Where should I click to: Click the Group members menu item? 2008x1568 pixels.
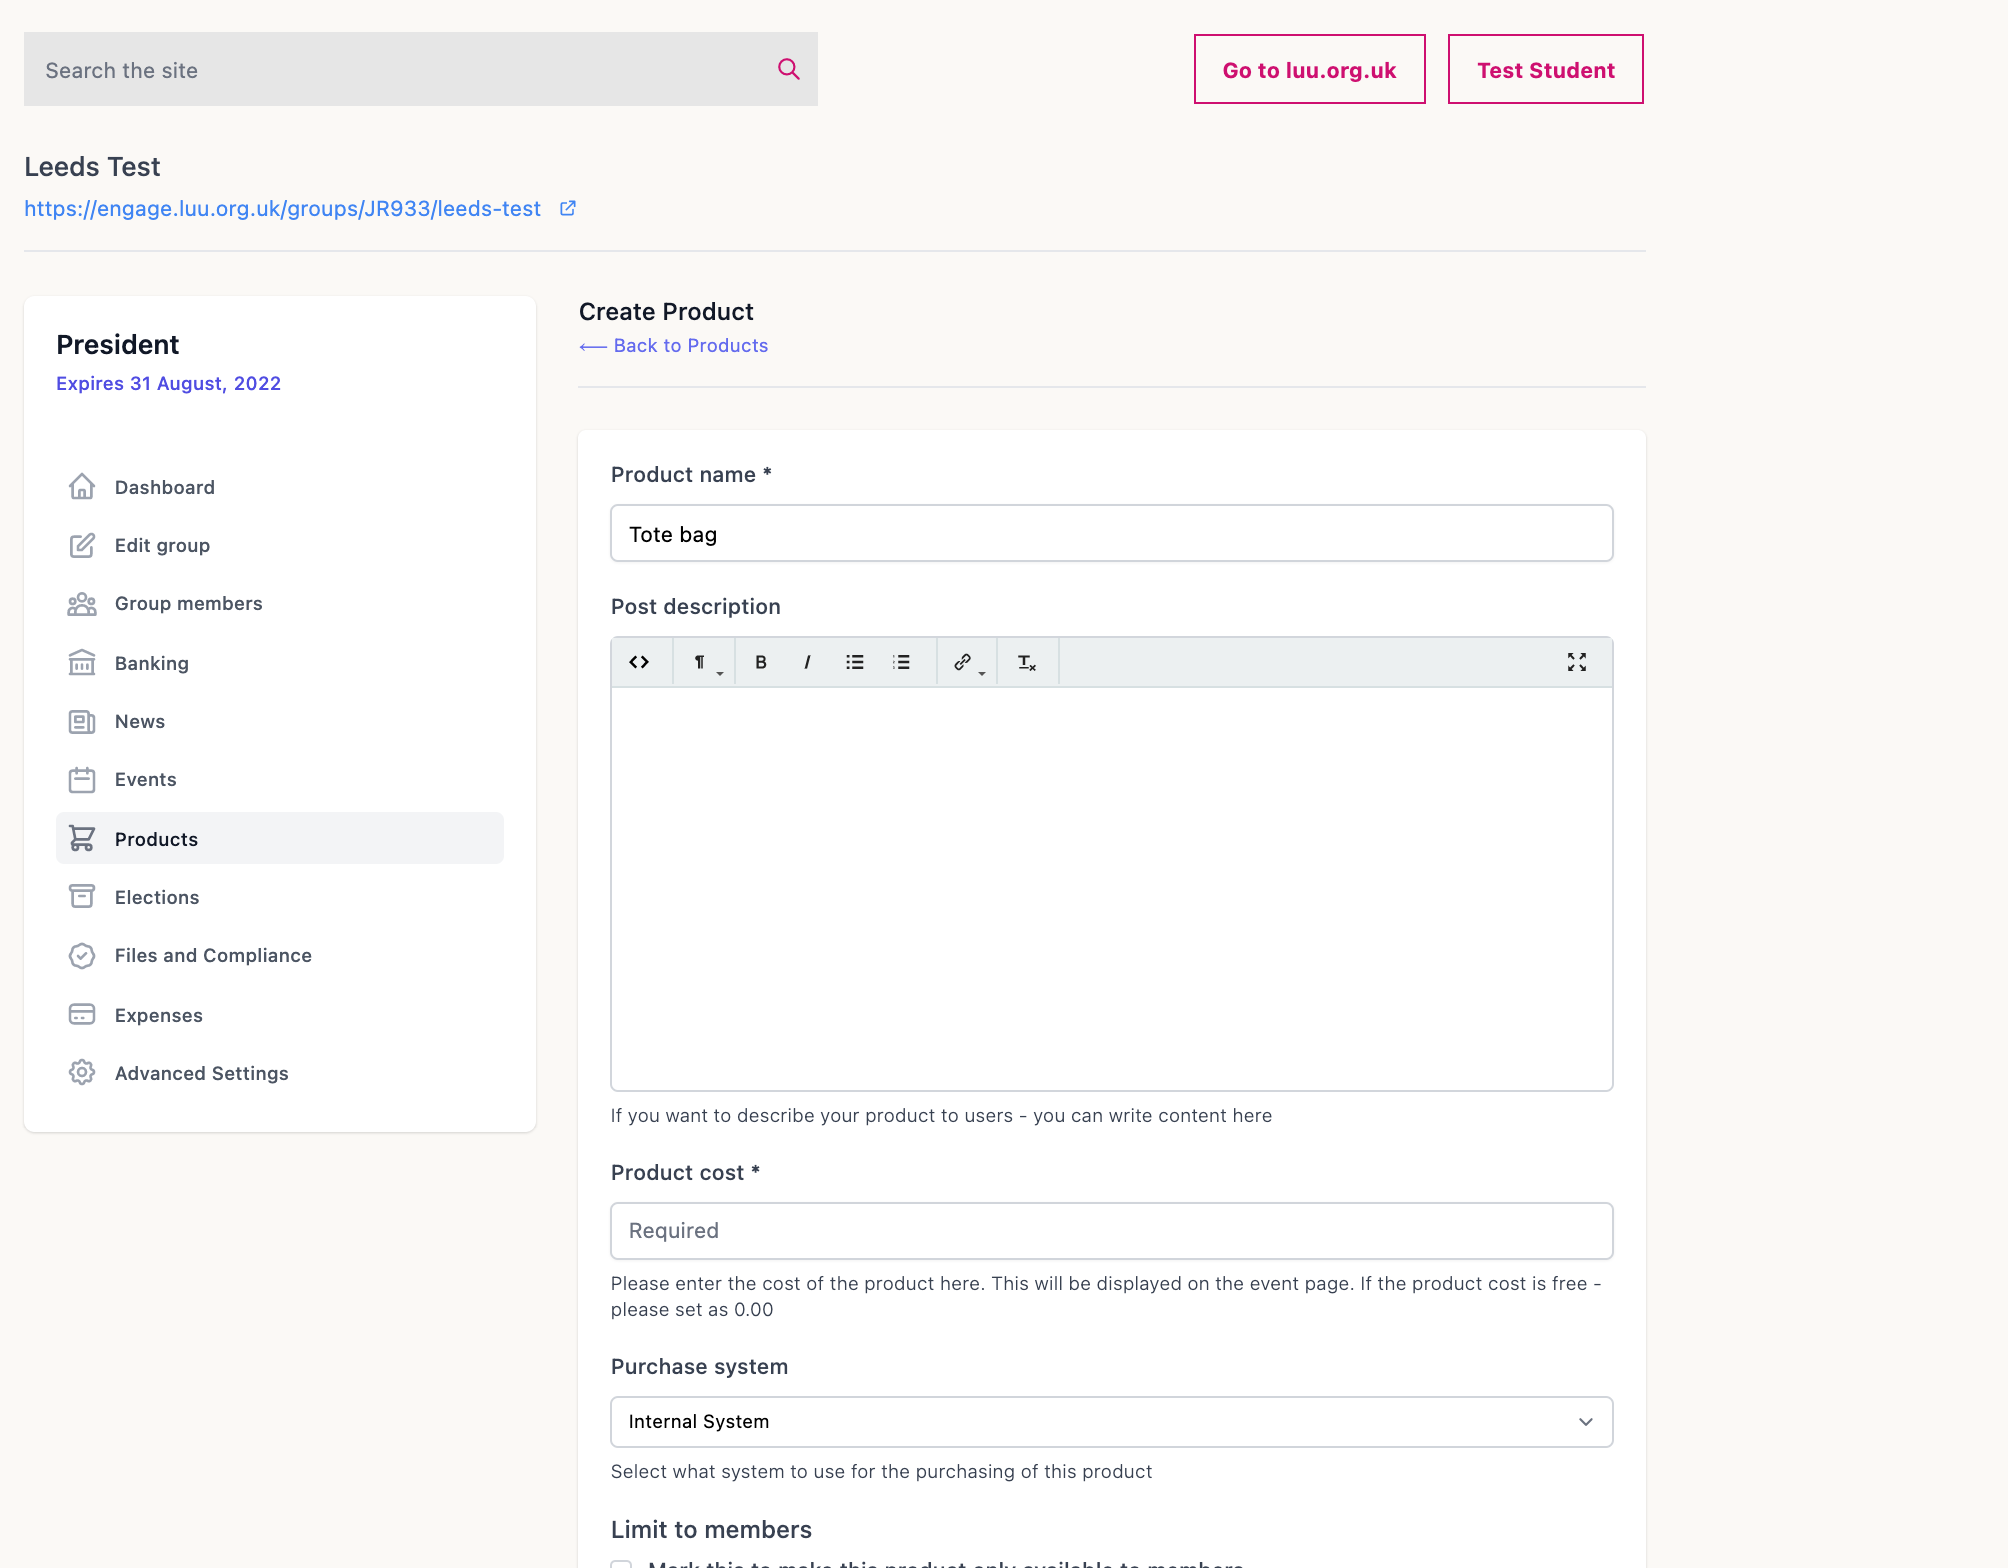(189, 603)
